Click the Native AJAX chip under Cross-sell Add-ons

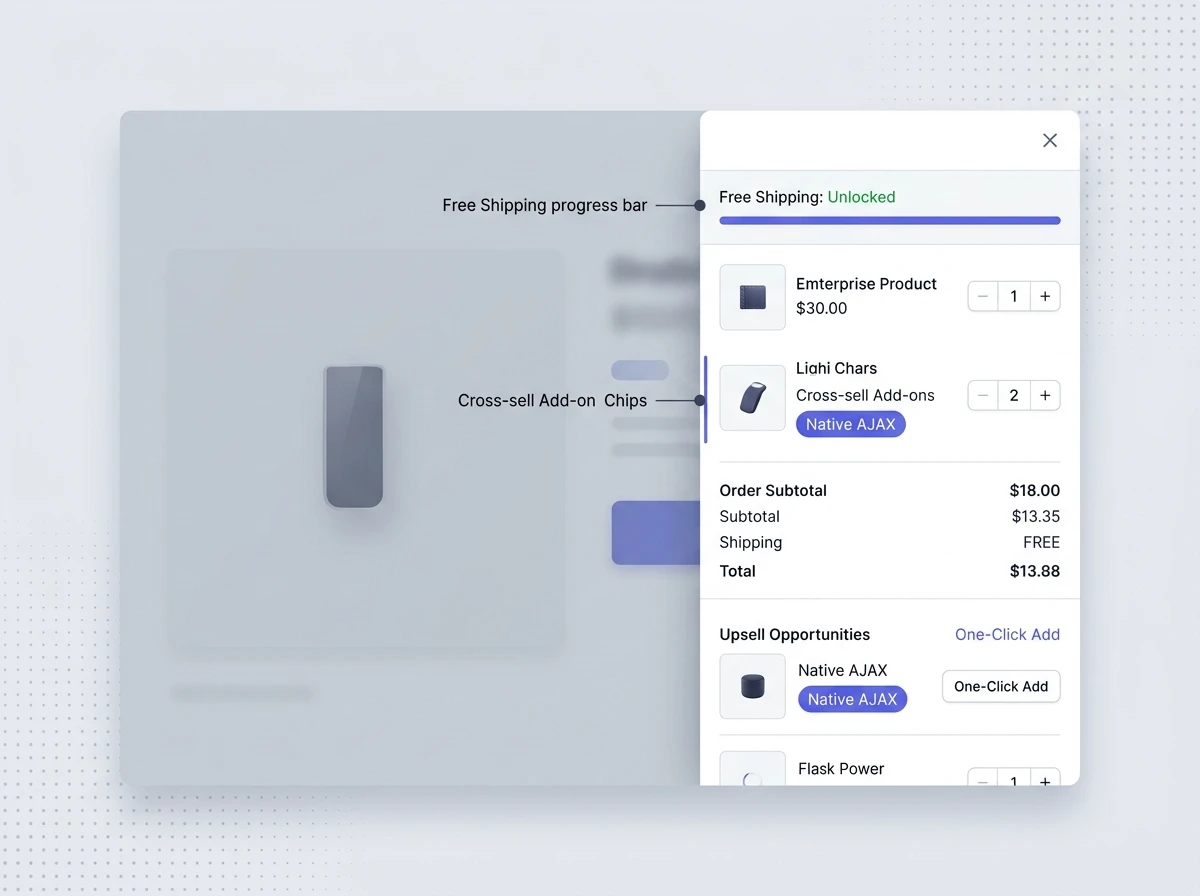click(850, 424)
